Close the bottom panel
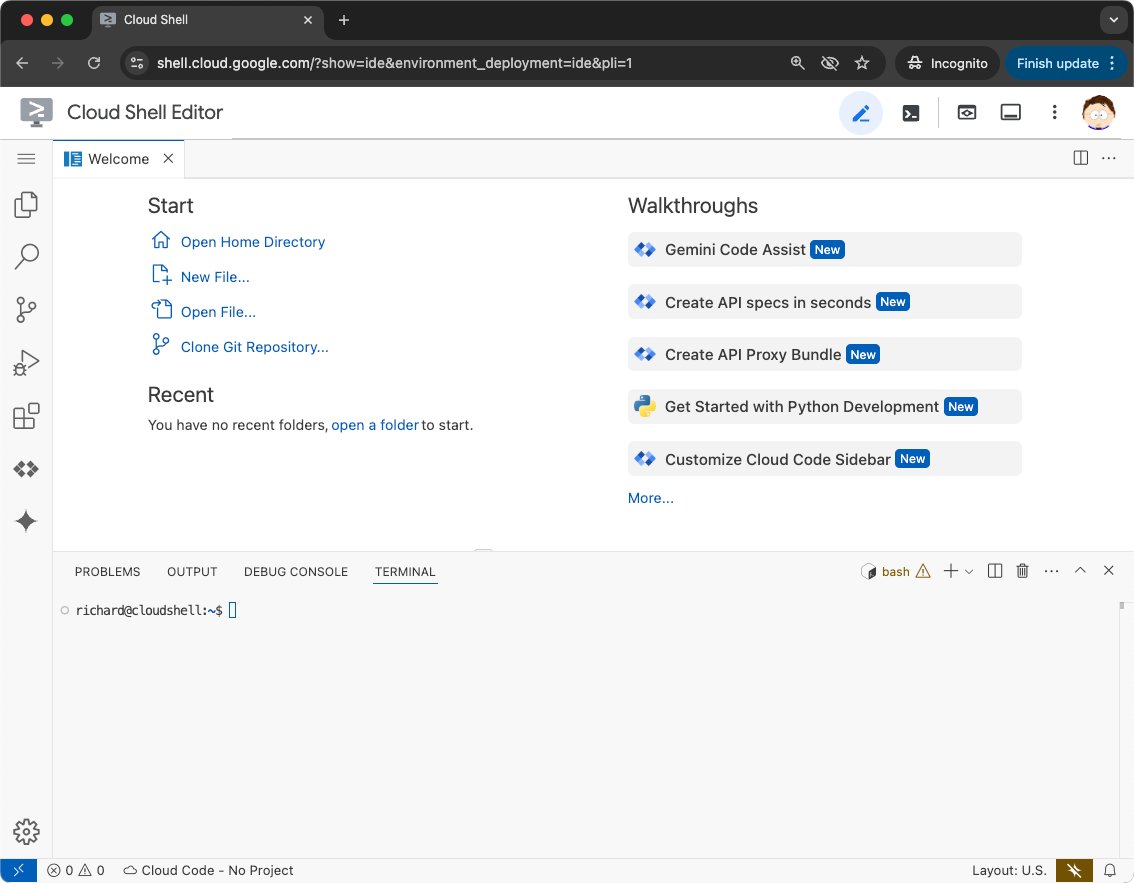Screen dimensions: 1134x883 click(1108, 570)
